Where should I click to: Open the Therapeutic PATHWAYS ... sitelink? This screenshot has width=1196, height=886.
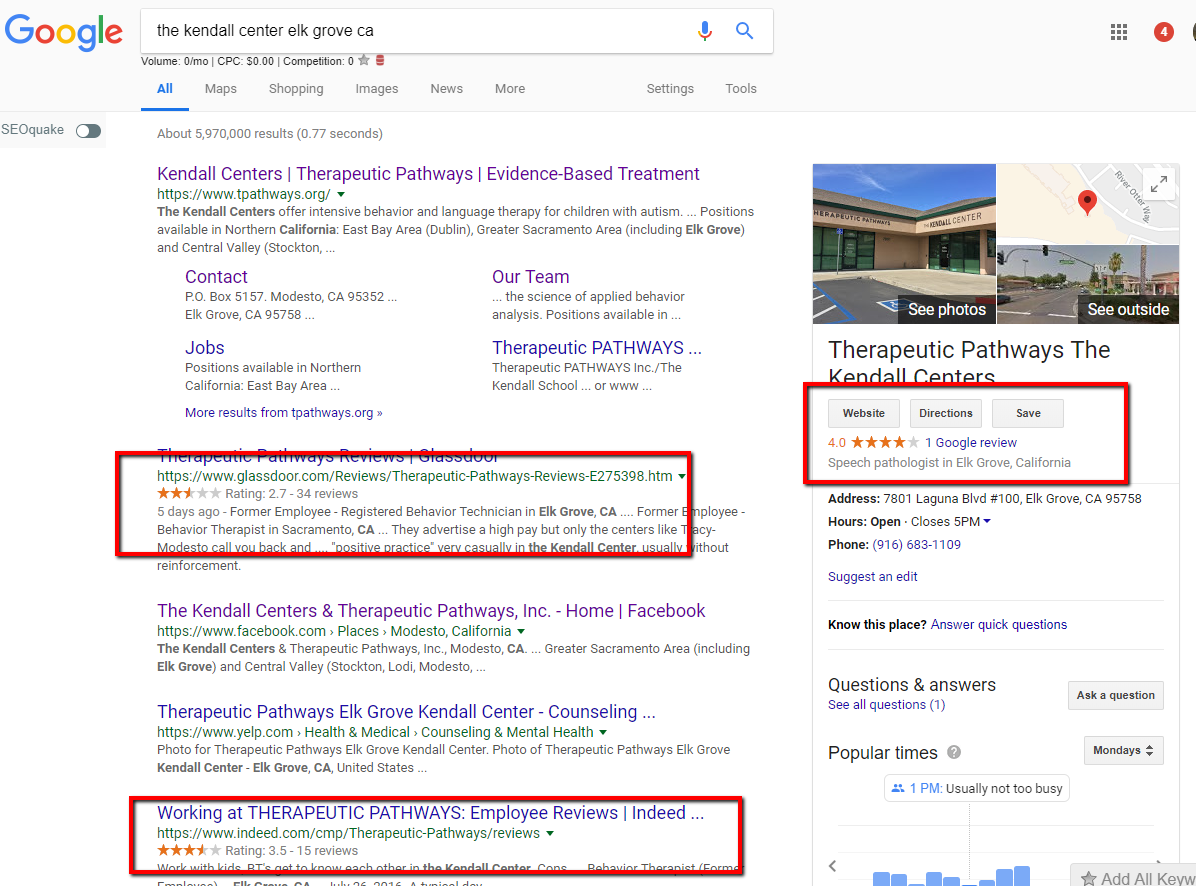[596, 348]
